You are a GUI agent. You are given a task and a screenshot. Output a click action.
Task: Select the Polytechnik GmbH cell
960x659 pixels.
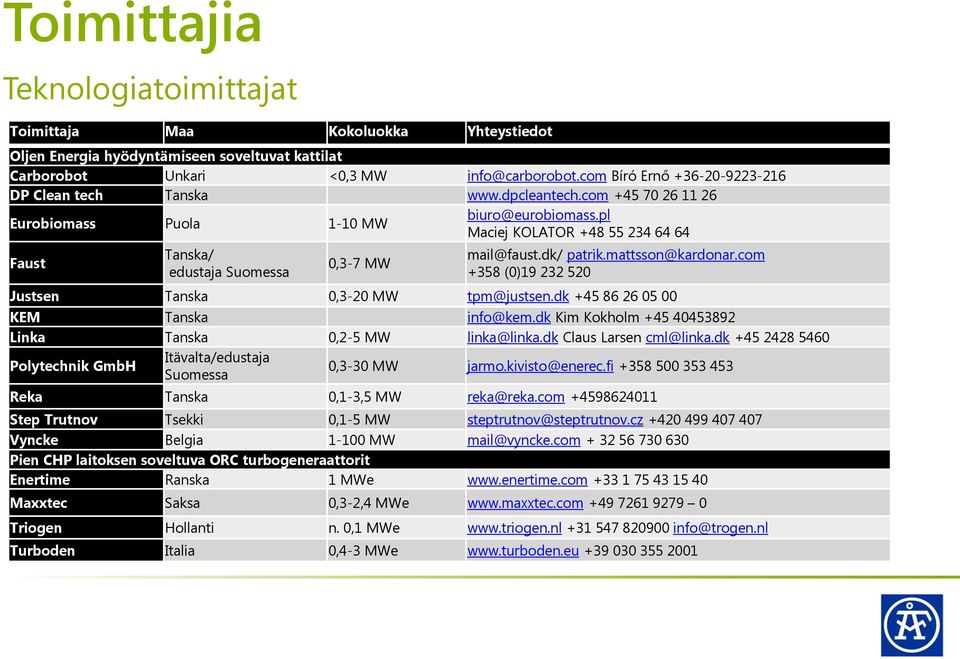[x=86, y=366]
